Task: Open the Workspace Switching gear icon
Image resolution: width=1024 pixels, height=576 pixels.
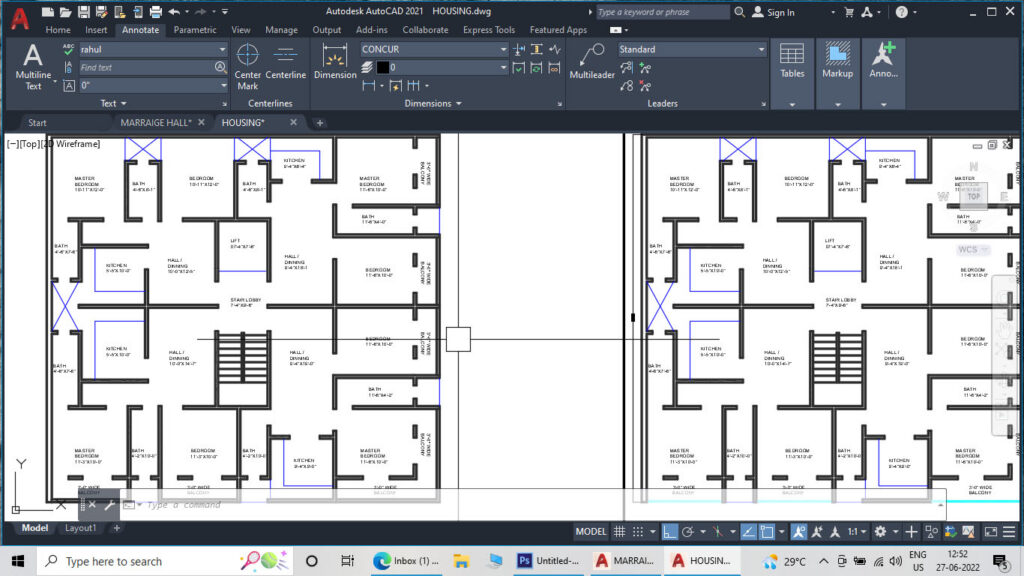Action: tap(880, 532)
